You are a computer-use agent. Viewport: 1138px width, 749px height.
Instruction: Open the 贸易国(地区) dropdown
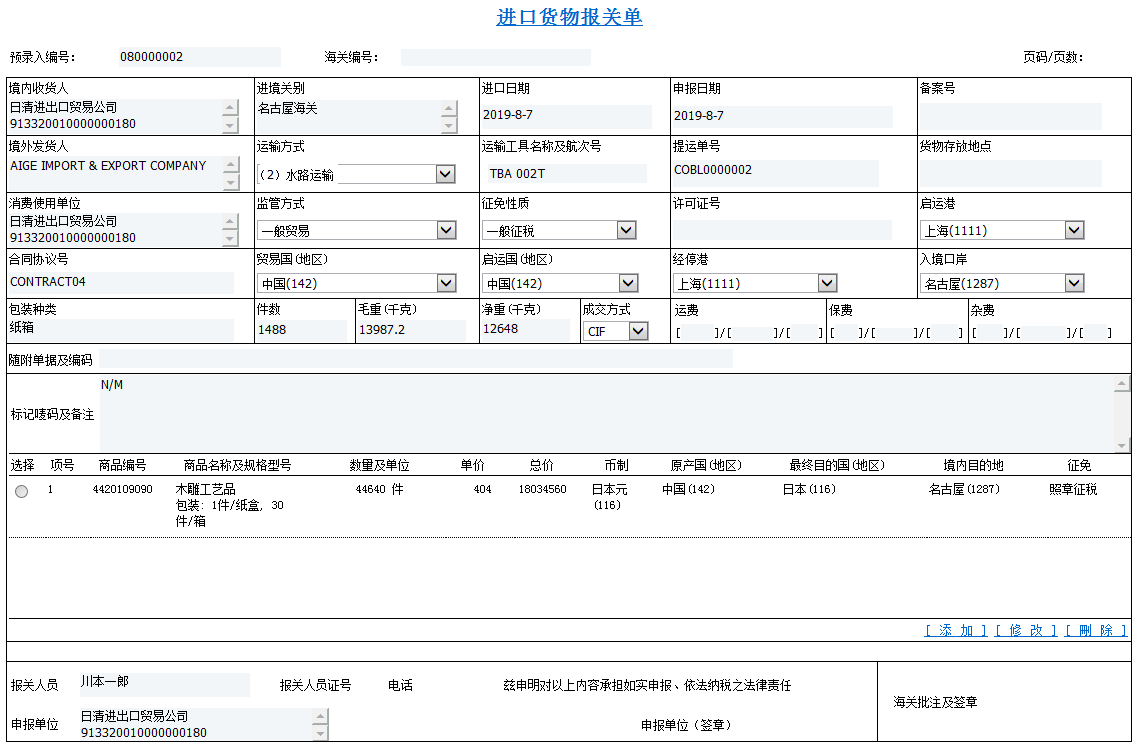(445, 283)
